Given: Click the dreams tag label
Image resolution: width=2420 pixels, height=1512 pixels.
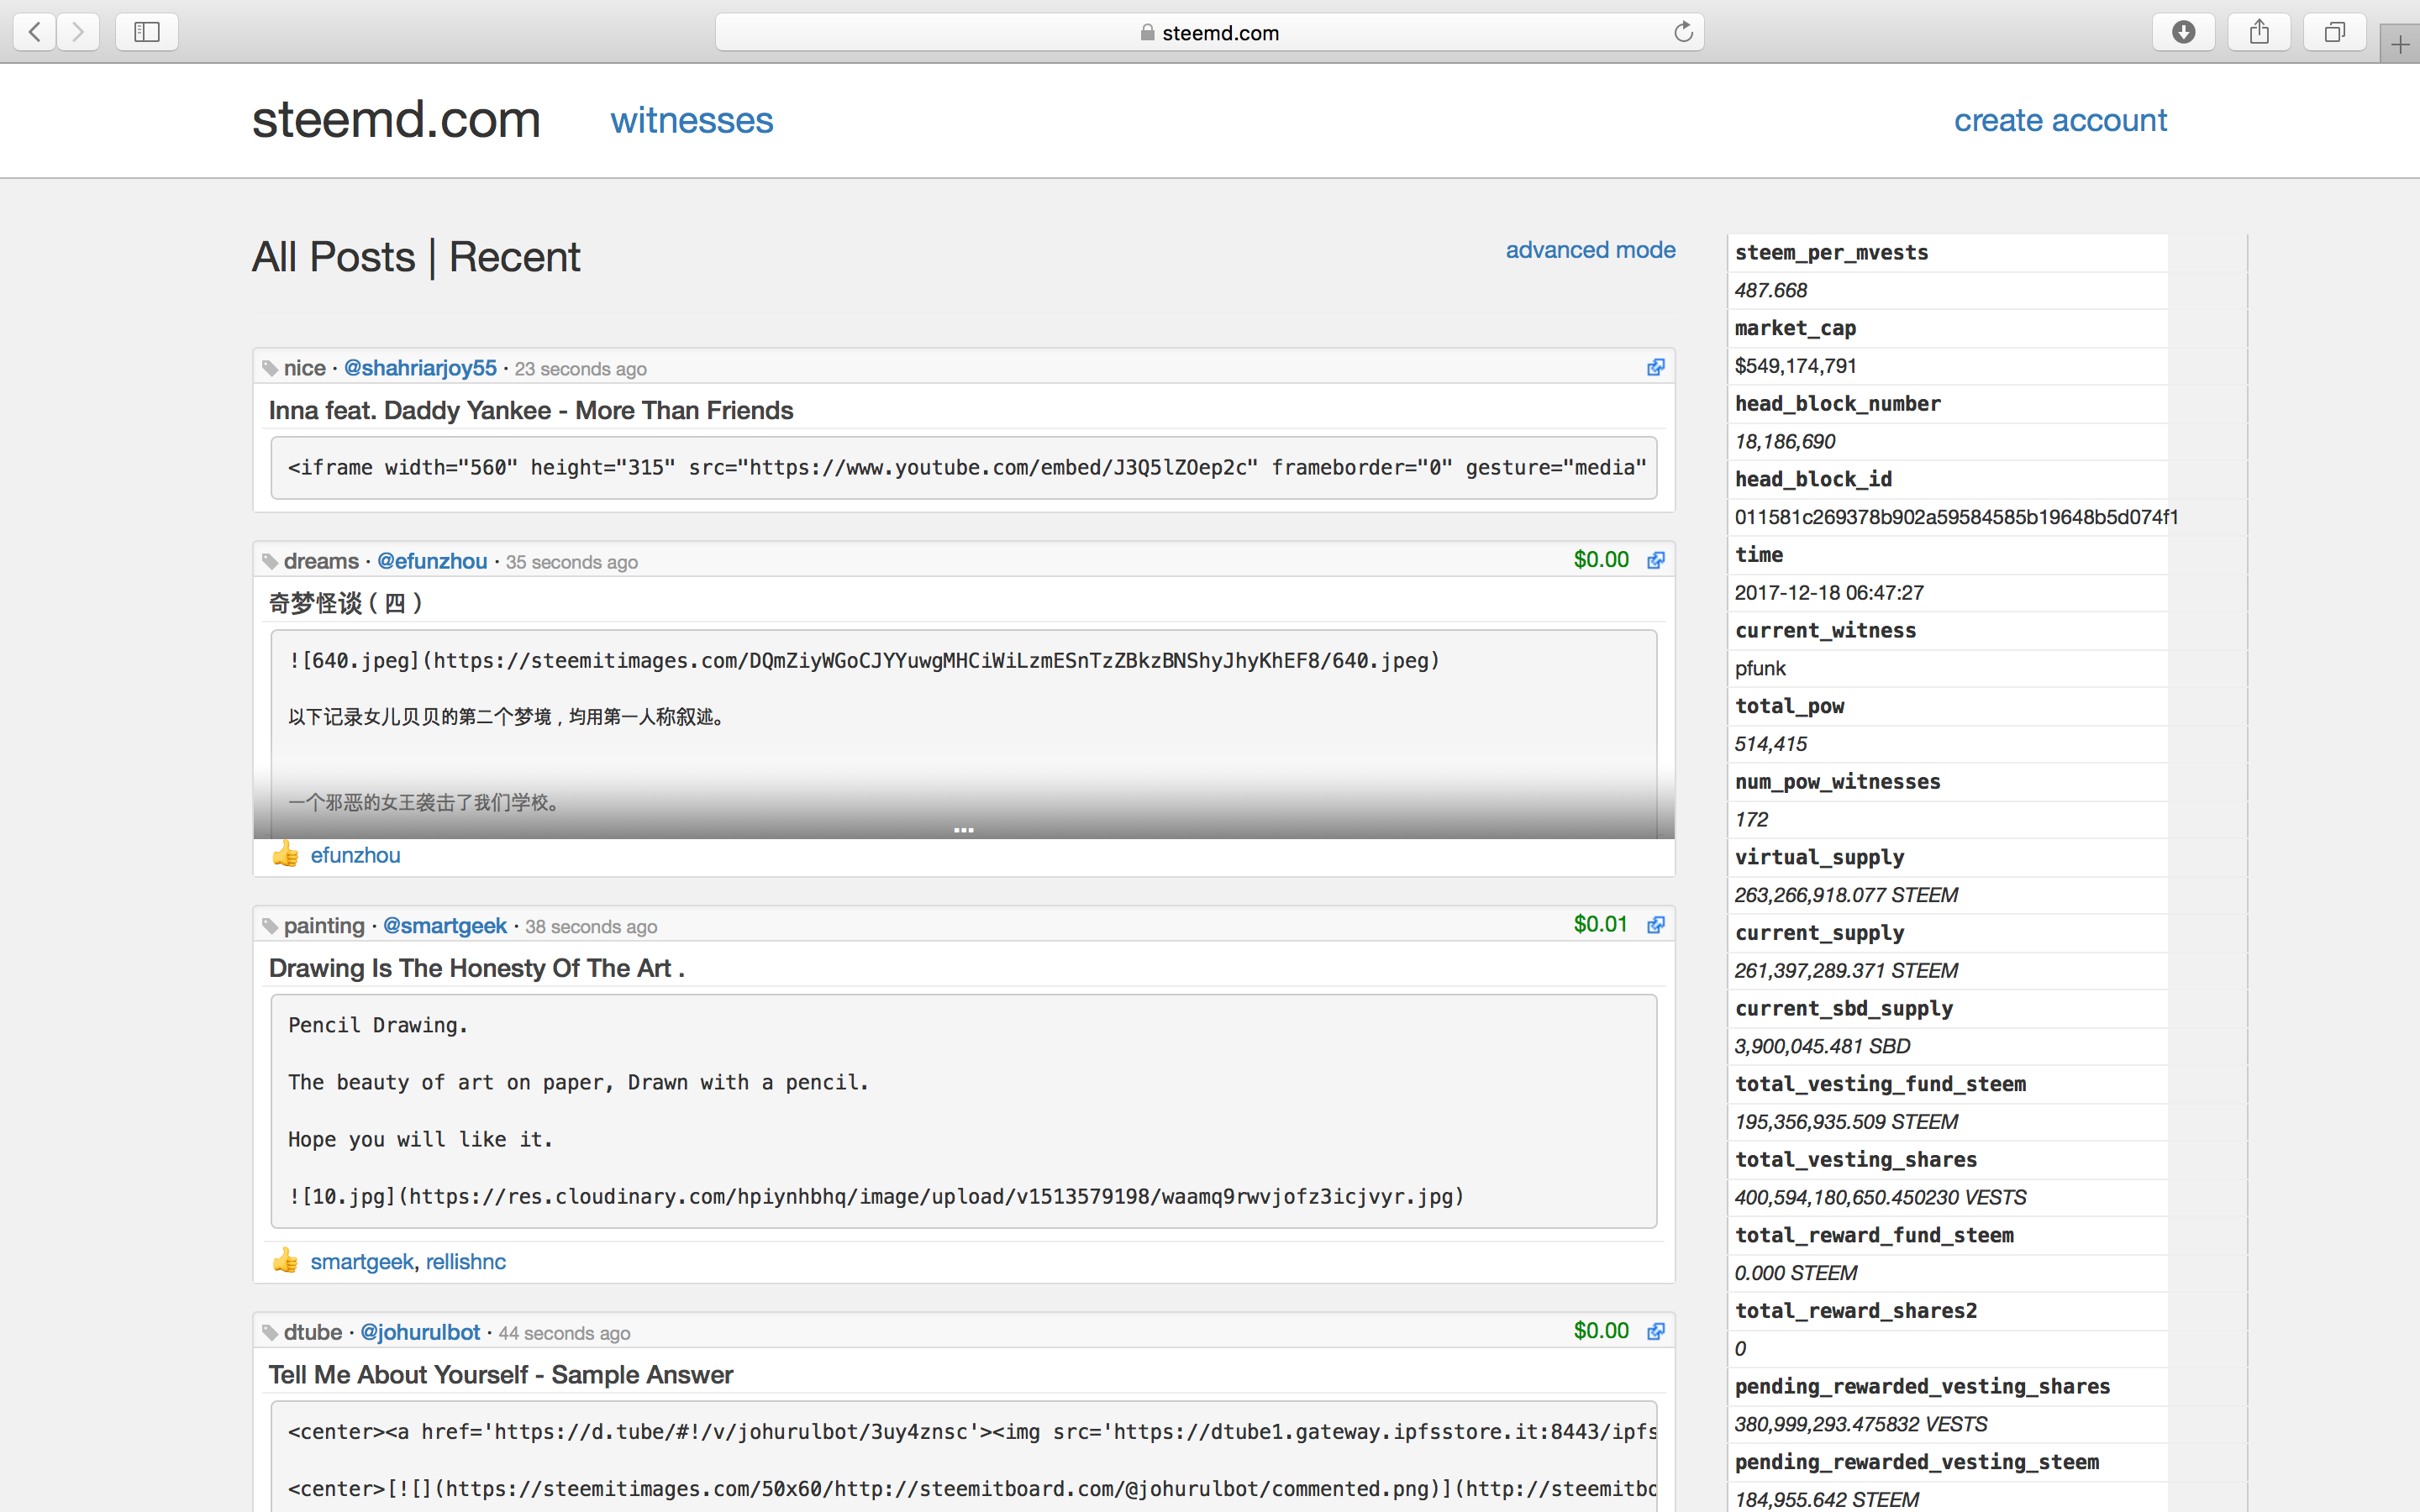Looking at the screenshot, I should 321,561.
